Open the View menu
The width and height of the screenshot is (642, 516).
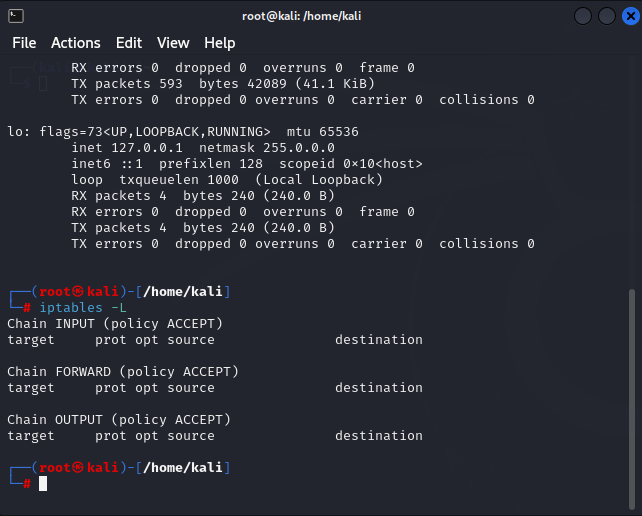pyautogui.click(x=173, y=43)
